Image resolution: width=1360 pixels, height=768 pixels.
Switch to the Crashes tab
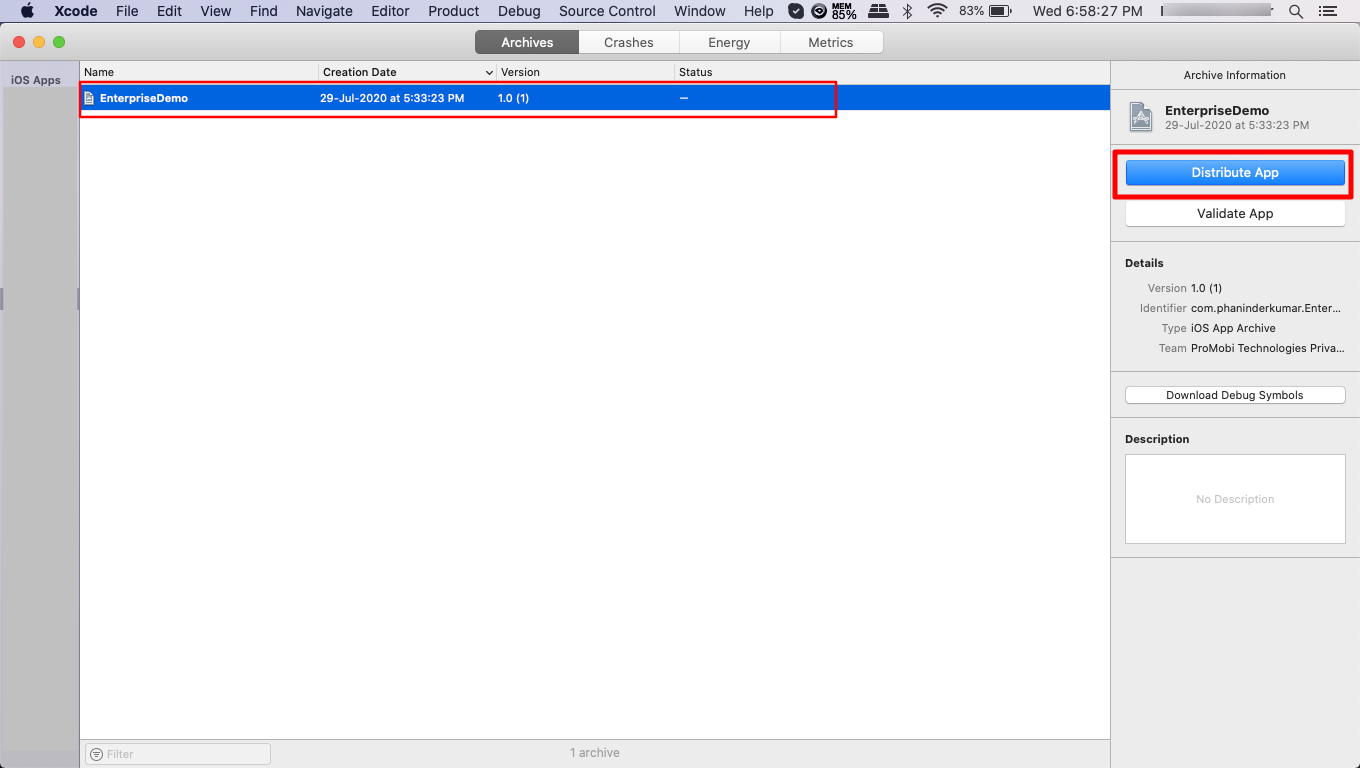coord(629,42)
